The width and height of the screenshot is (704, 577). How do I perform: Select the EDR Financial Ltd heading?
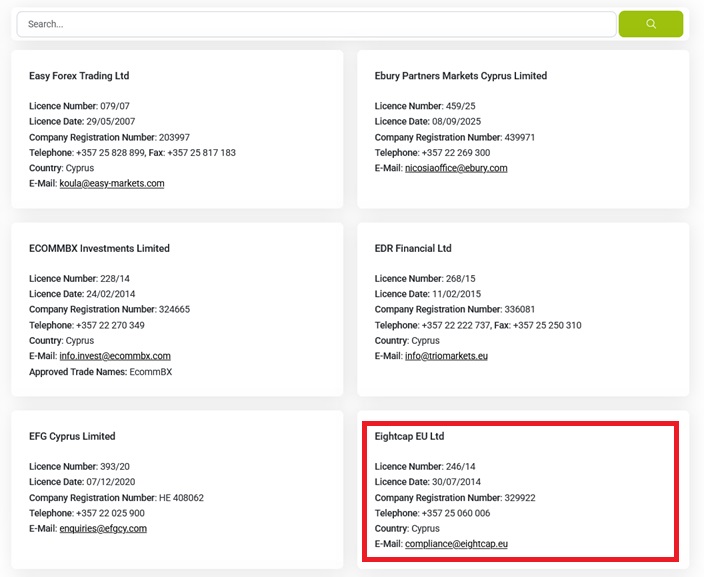[413, 248]
